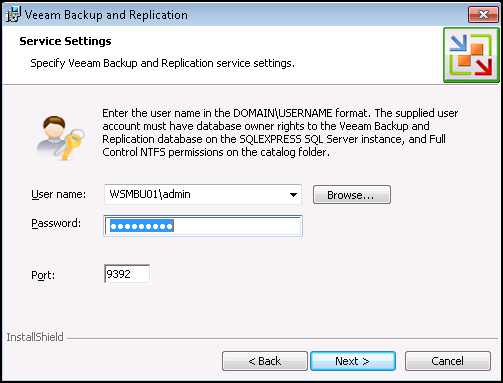Click the 'Specify Veeam Backup and Replication service settings' text
Viewport: 503px width, 383px height.
162,63
